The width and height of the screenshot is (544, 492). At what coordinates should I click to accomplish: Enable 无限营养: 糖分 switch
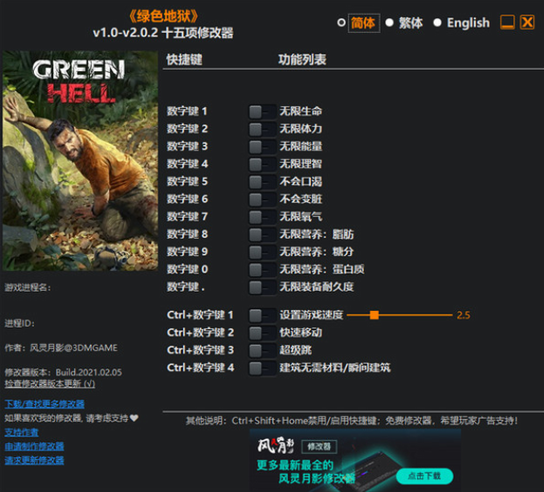pyautogui.click(x=262, y=252)
